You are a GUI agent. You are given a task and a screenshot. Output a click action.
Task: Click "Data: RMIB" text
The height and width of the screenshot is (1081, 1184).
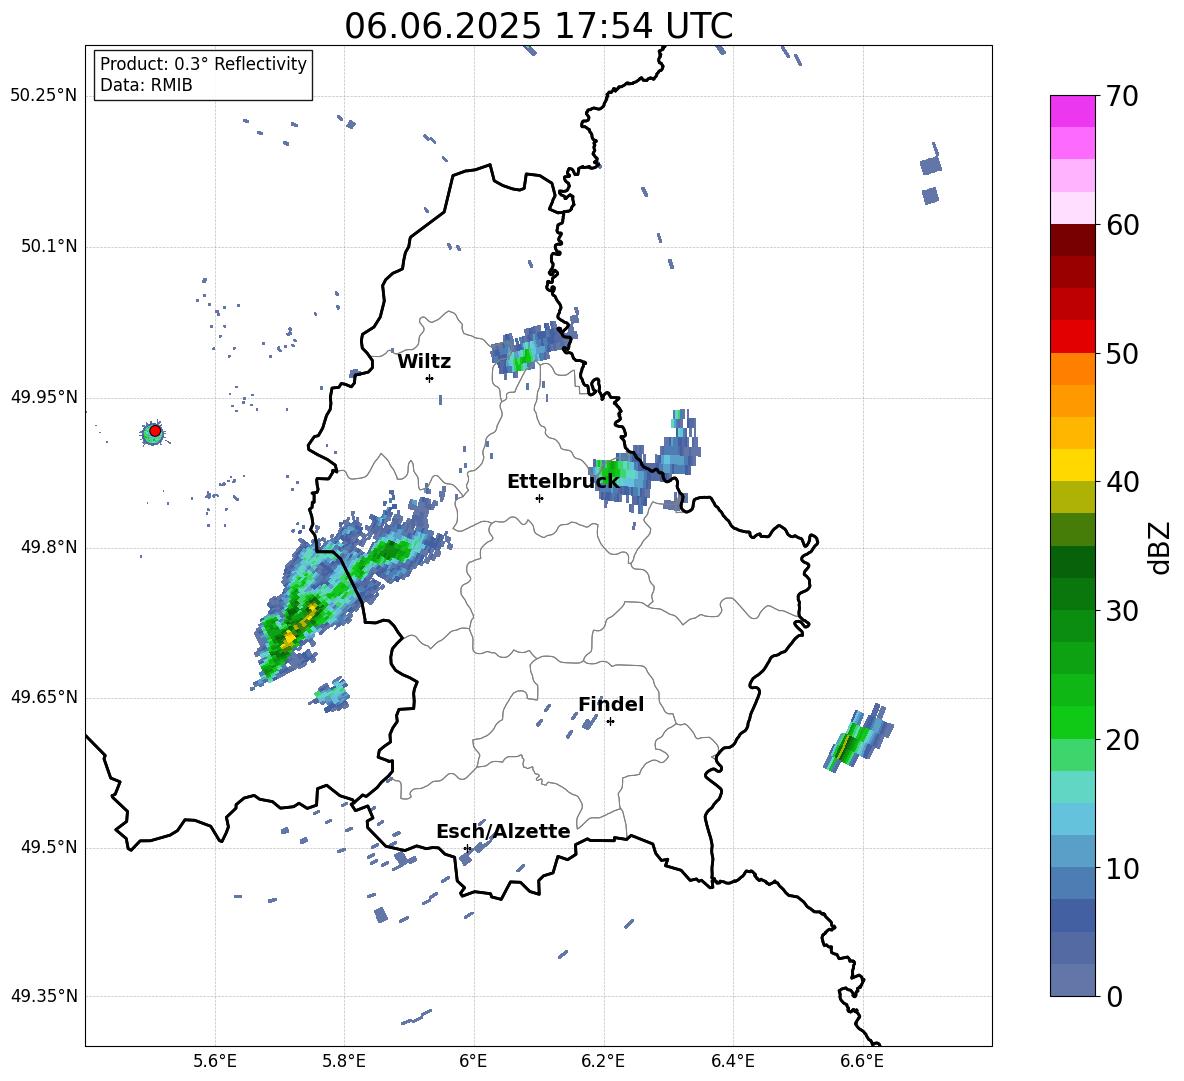(146, 85)
